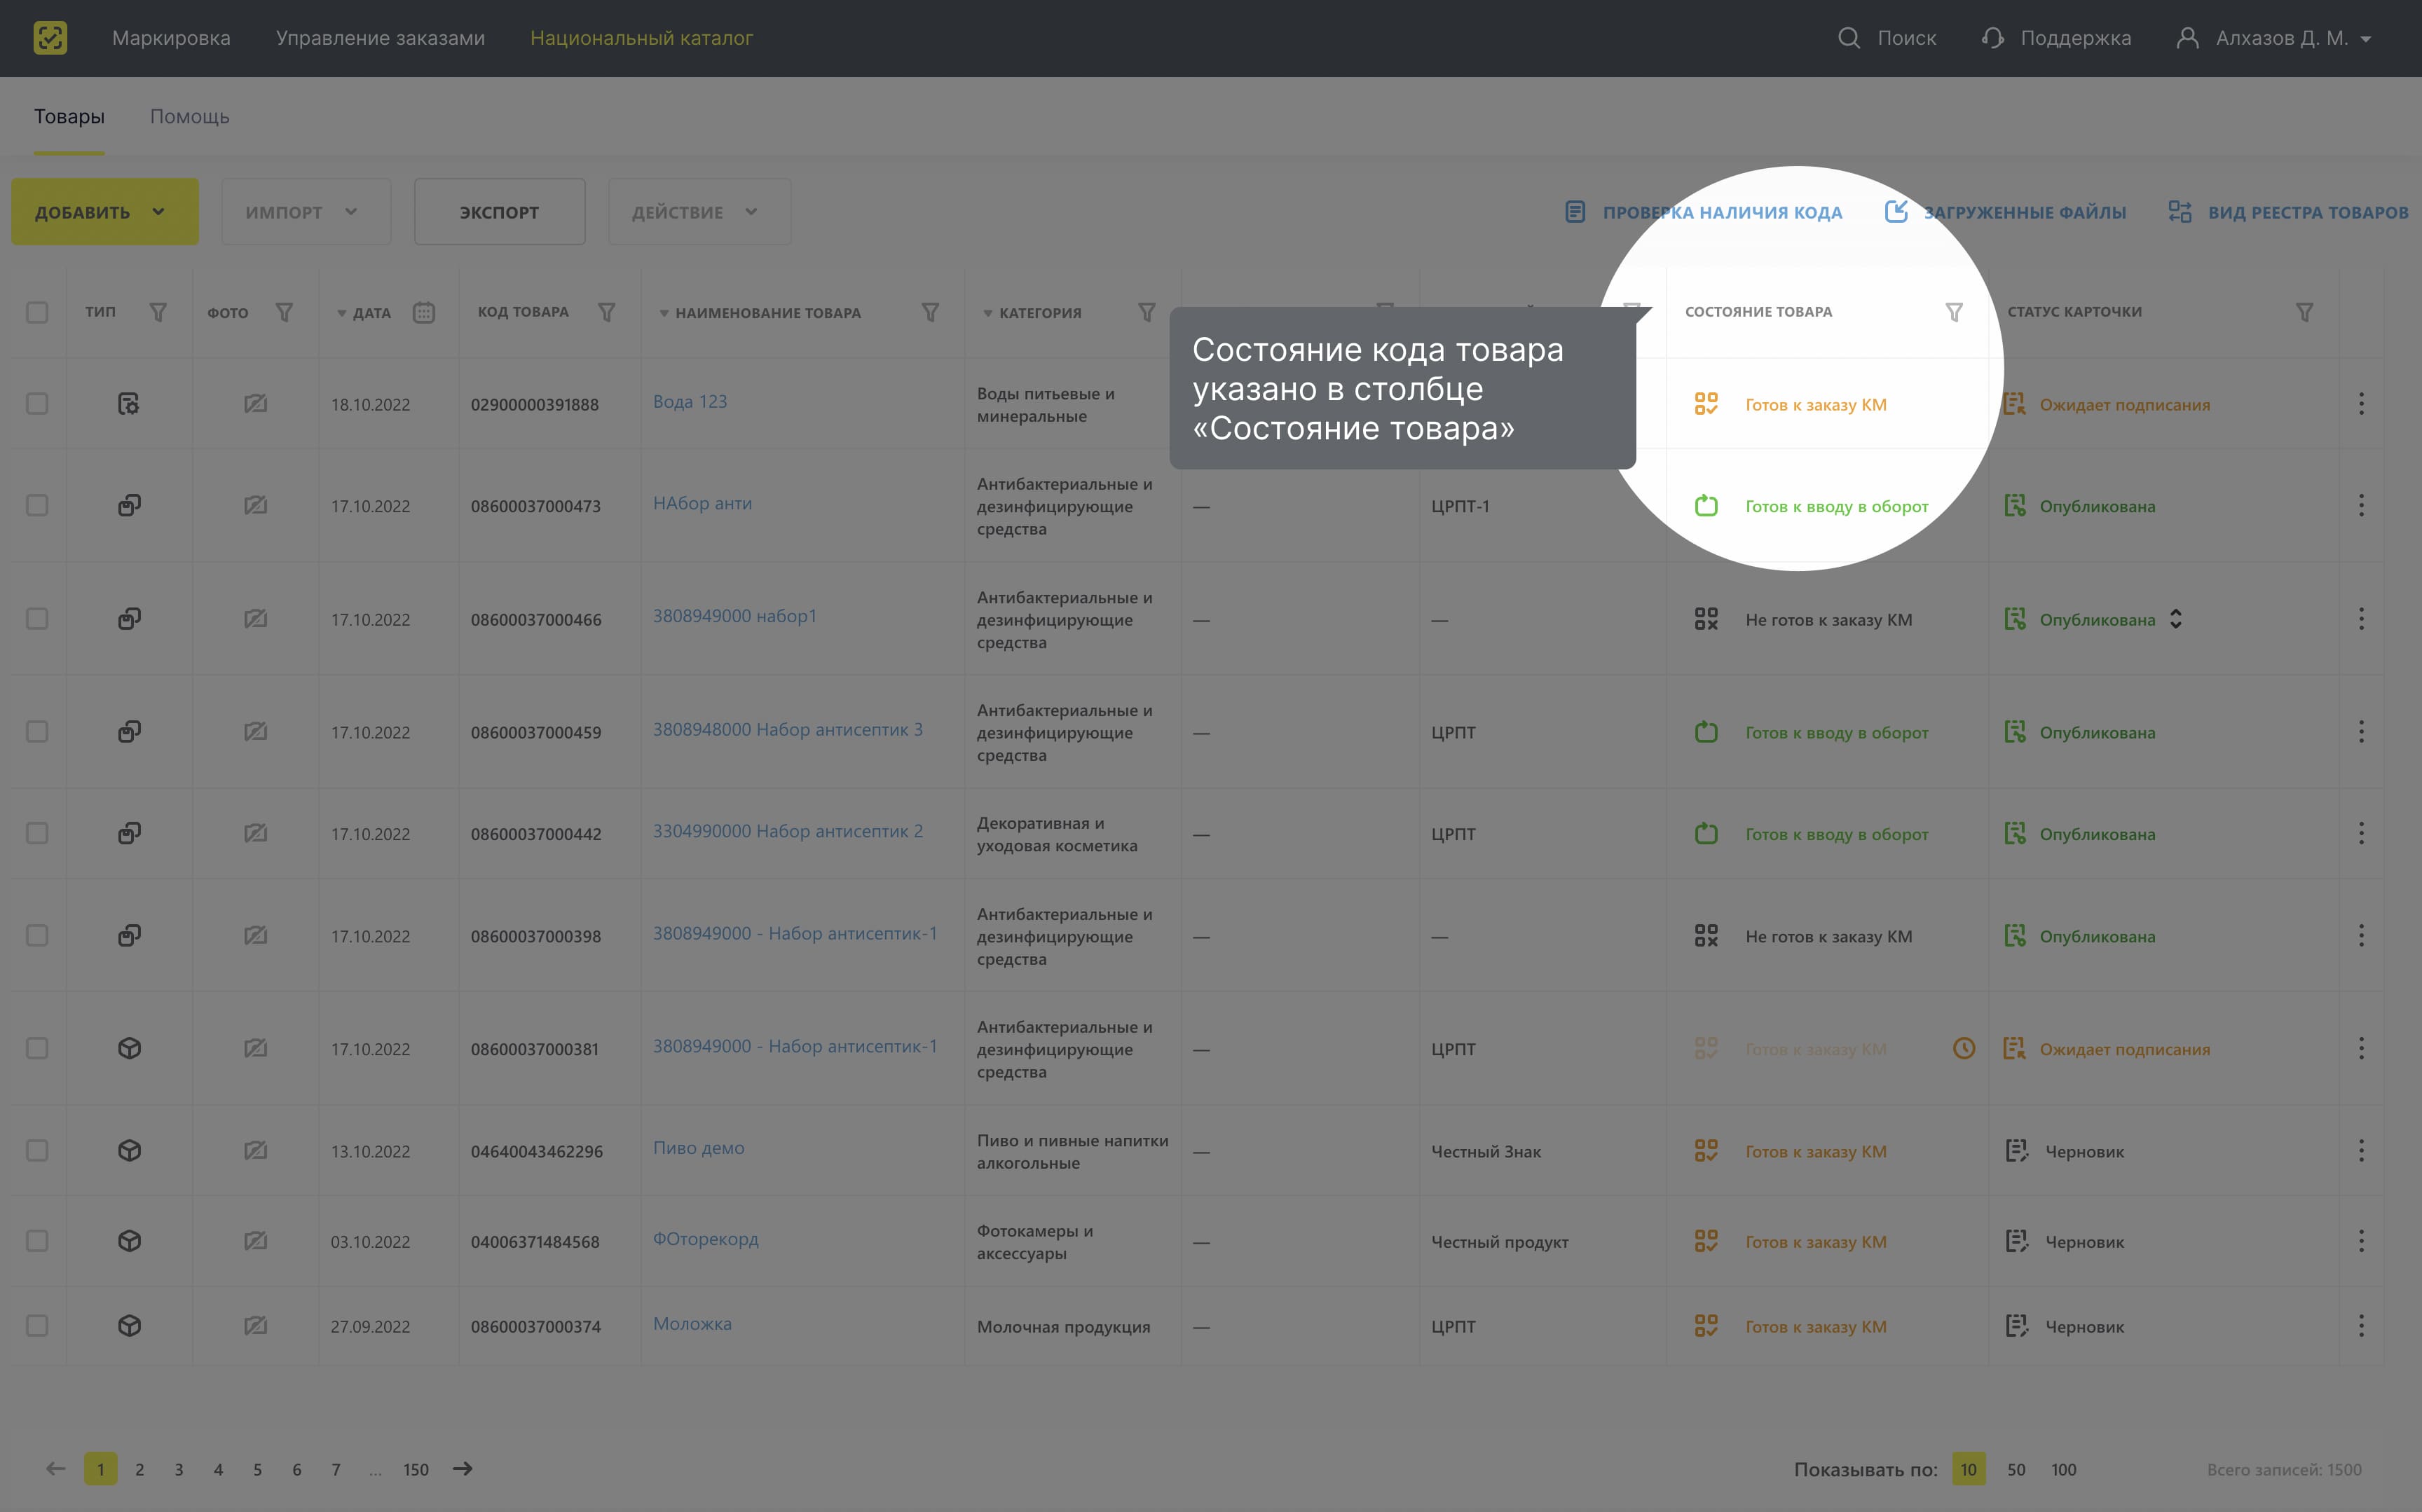The image size is (2422, 1512).
Task: Open user menu Алхазов Д. М.
Action: click(2274, 38)
